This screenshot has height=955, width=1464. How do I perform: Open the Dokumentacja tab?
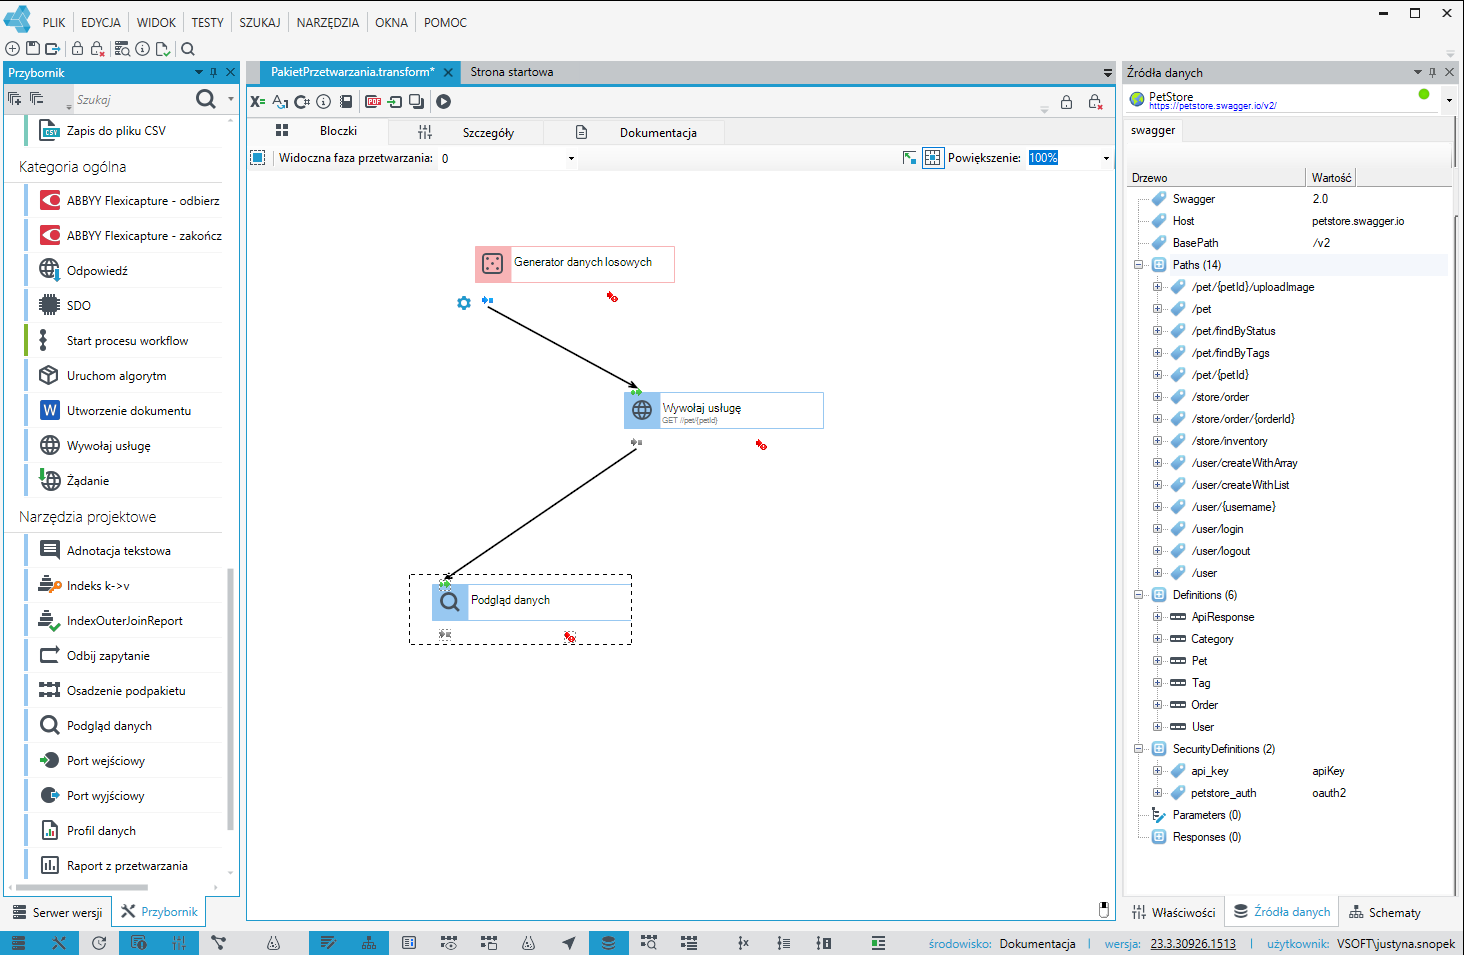635,132
